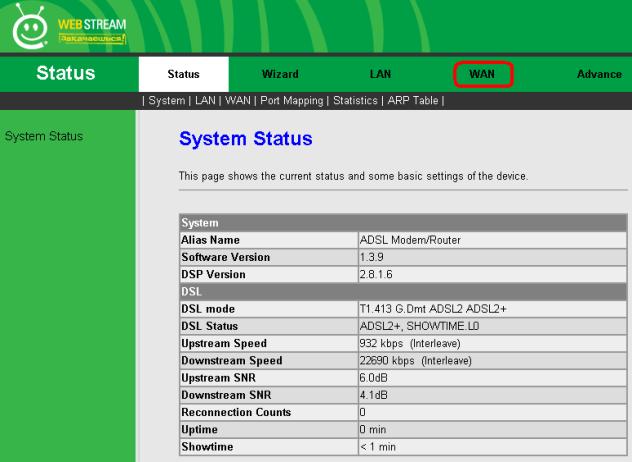This screenshot has width=632, height=462.
Task: Select System Status in the left sidebar
Action: [x=44, y=136]
